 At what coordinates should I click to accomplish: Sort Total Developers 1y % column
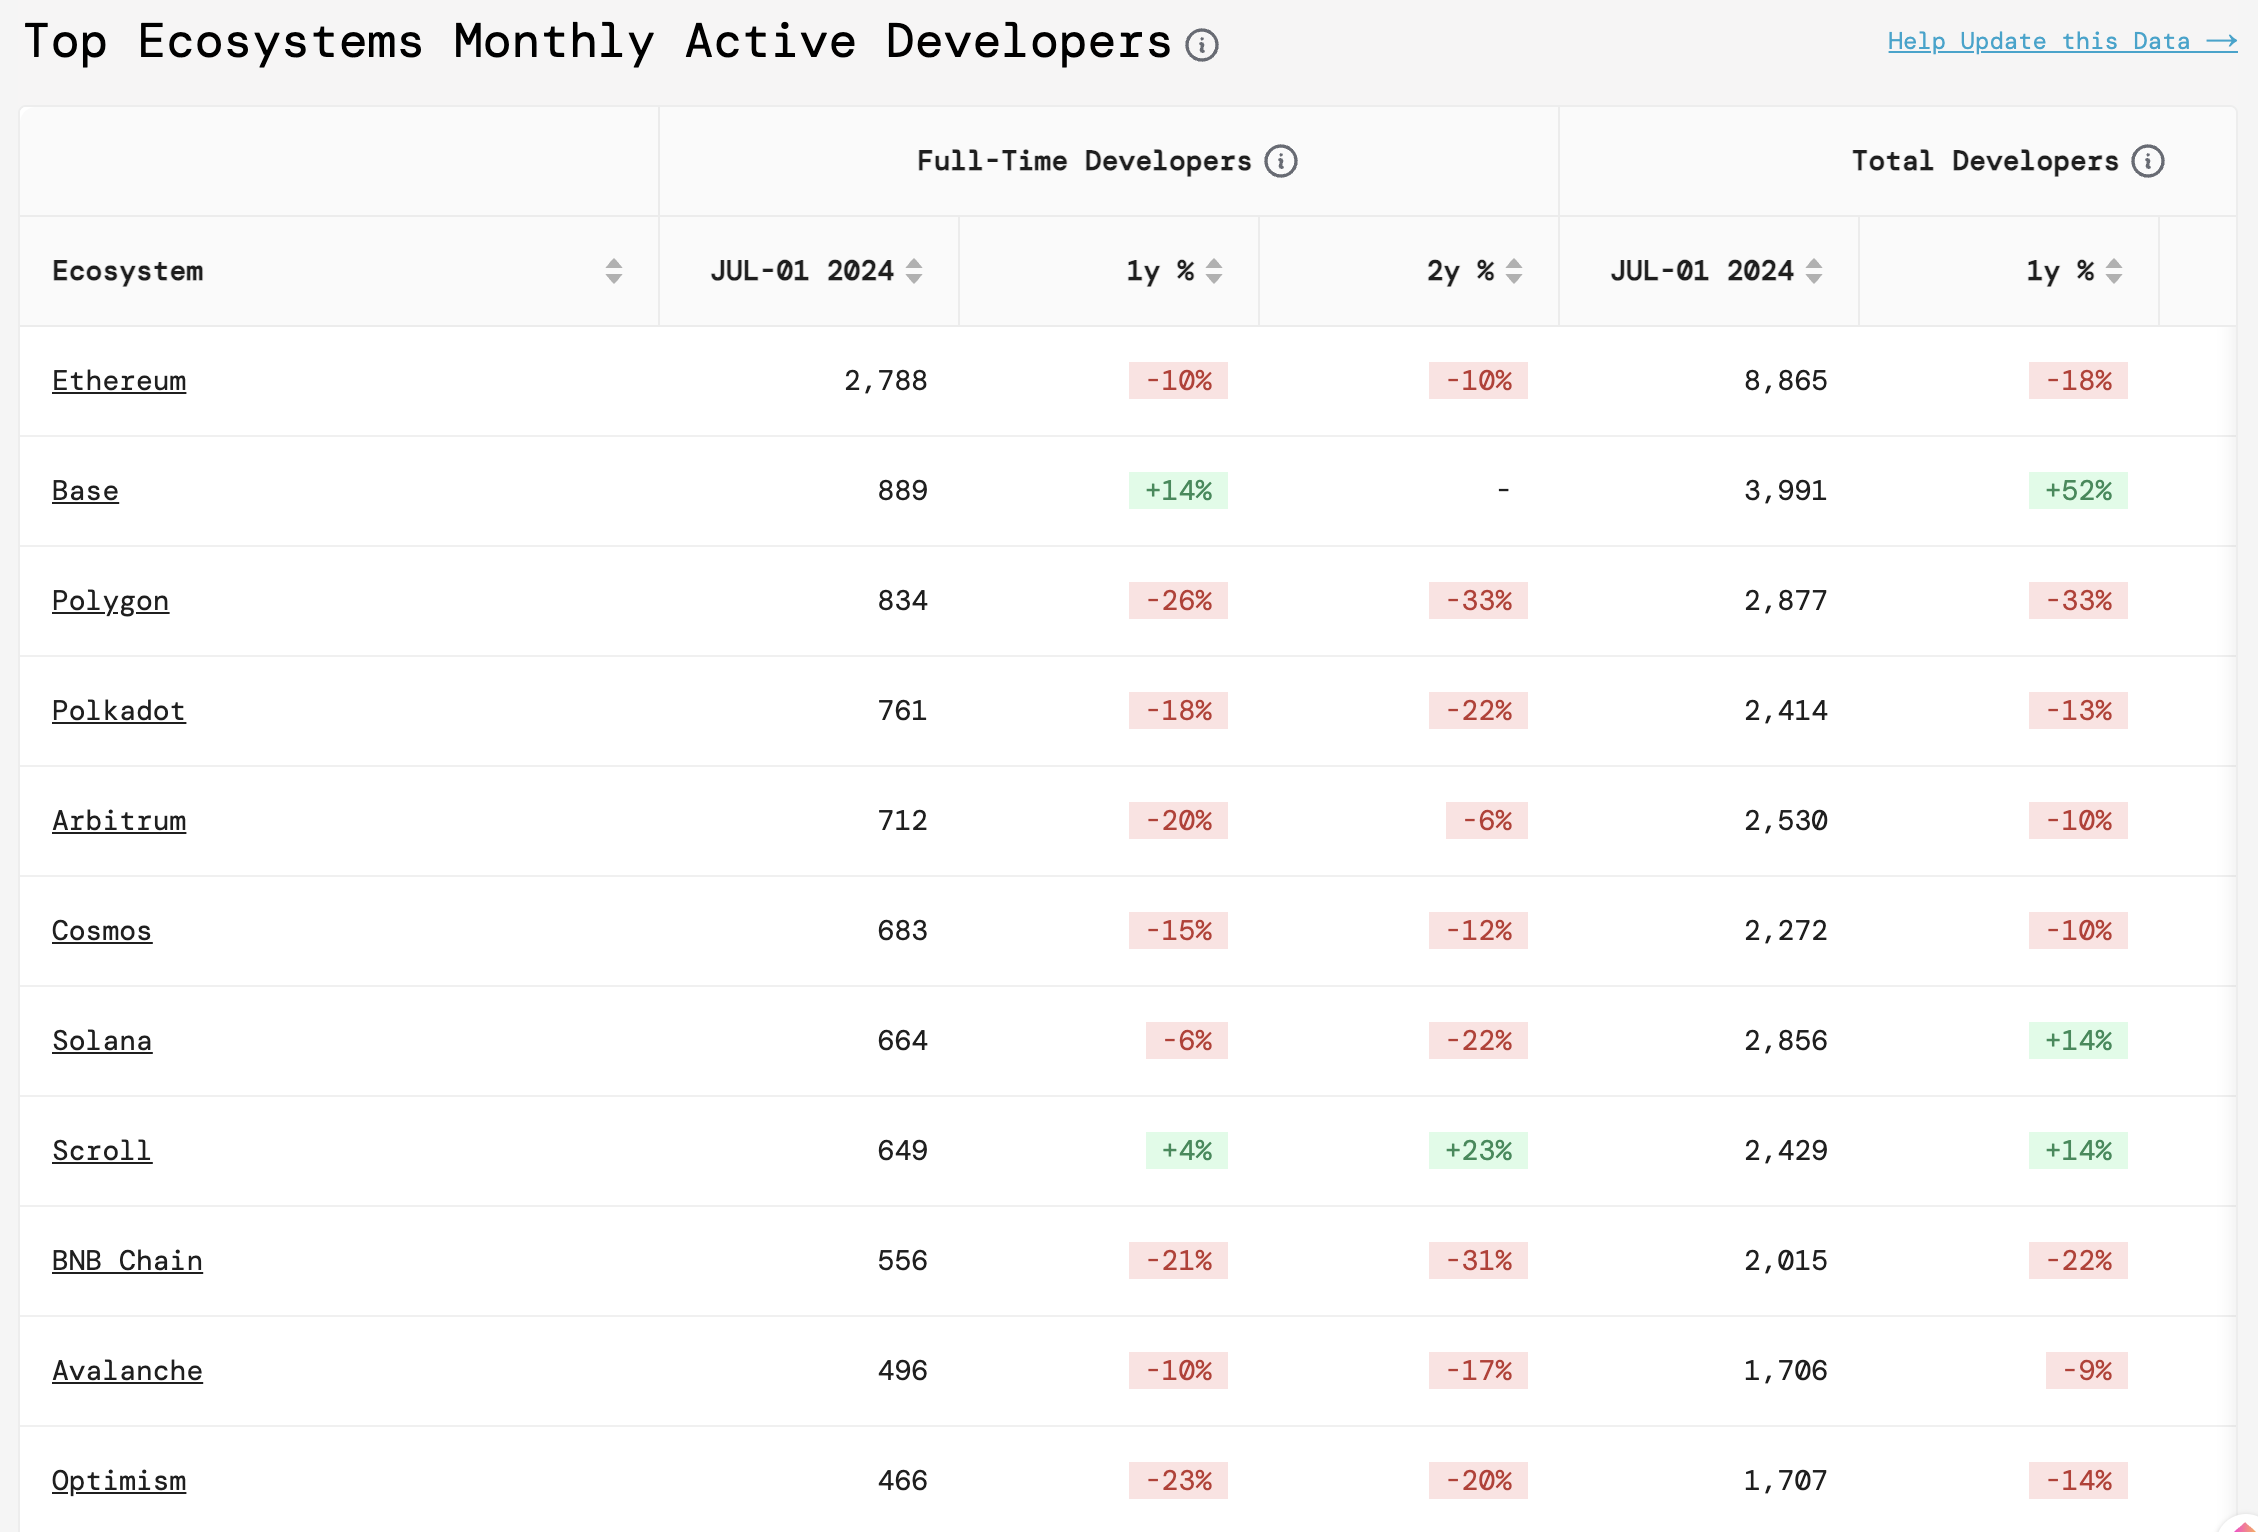pyautogui.click(x=2114, y=271)
